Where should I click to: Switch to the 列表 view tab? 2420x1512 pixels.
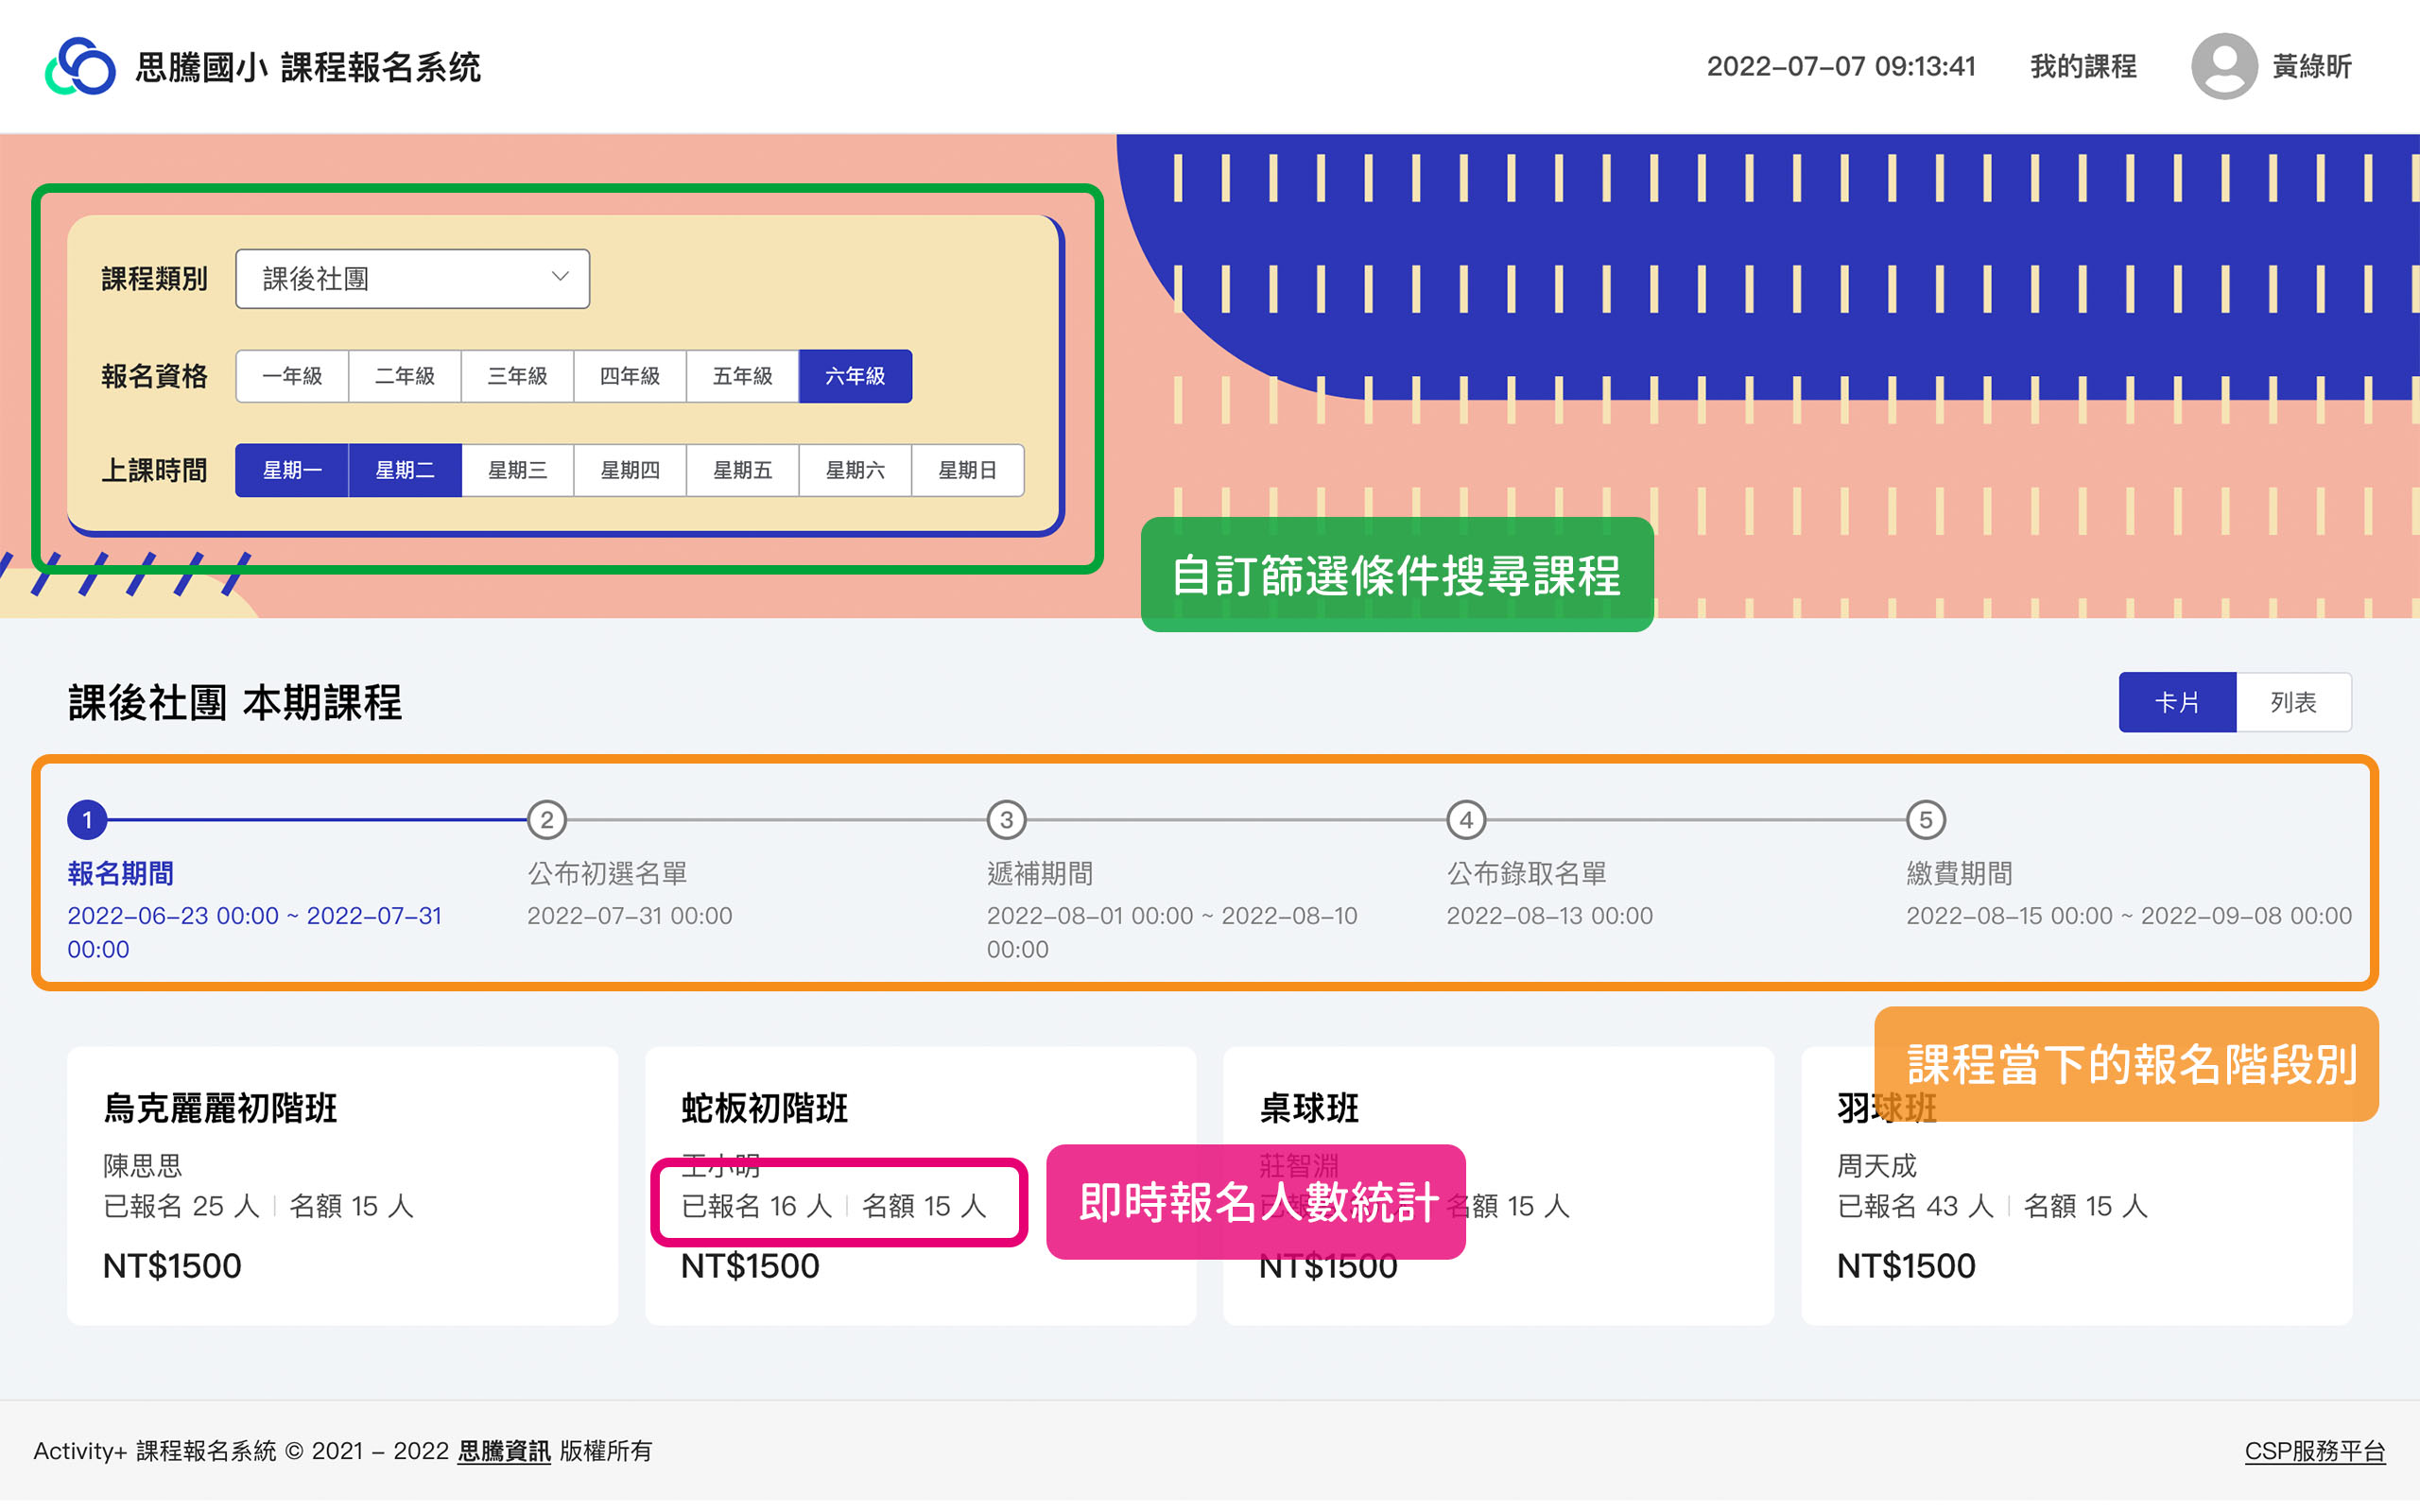pos(2292,702)
